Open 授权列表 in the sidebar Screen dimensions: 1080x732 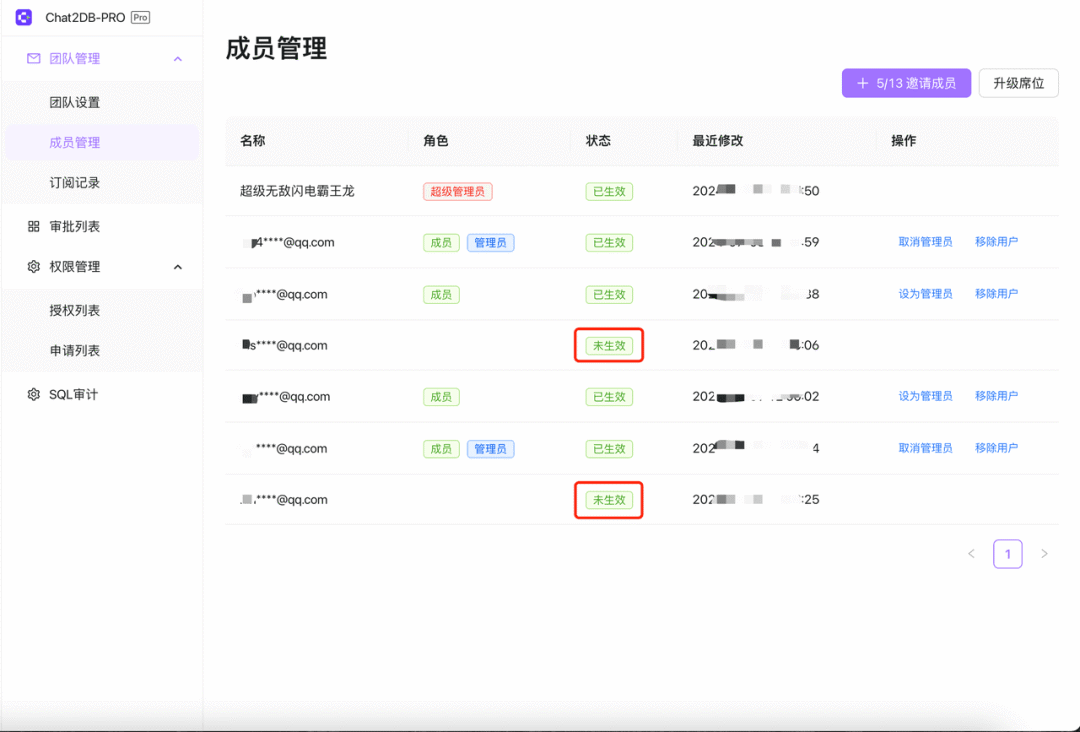click(74, 311)
